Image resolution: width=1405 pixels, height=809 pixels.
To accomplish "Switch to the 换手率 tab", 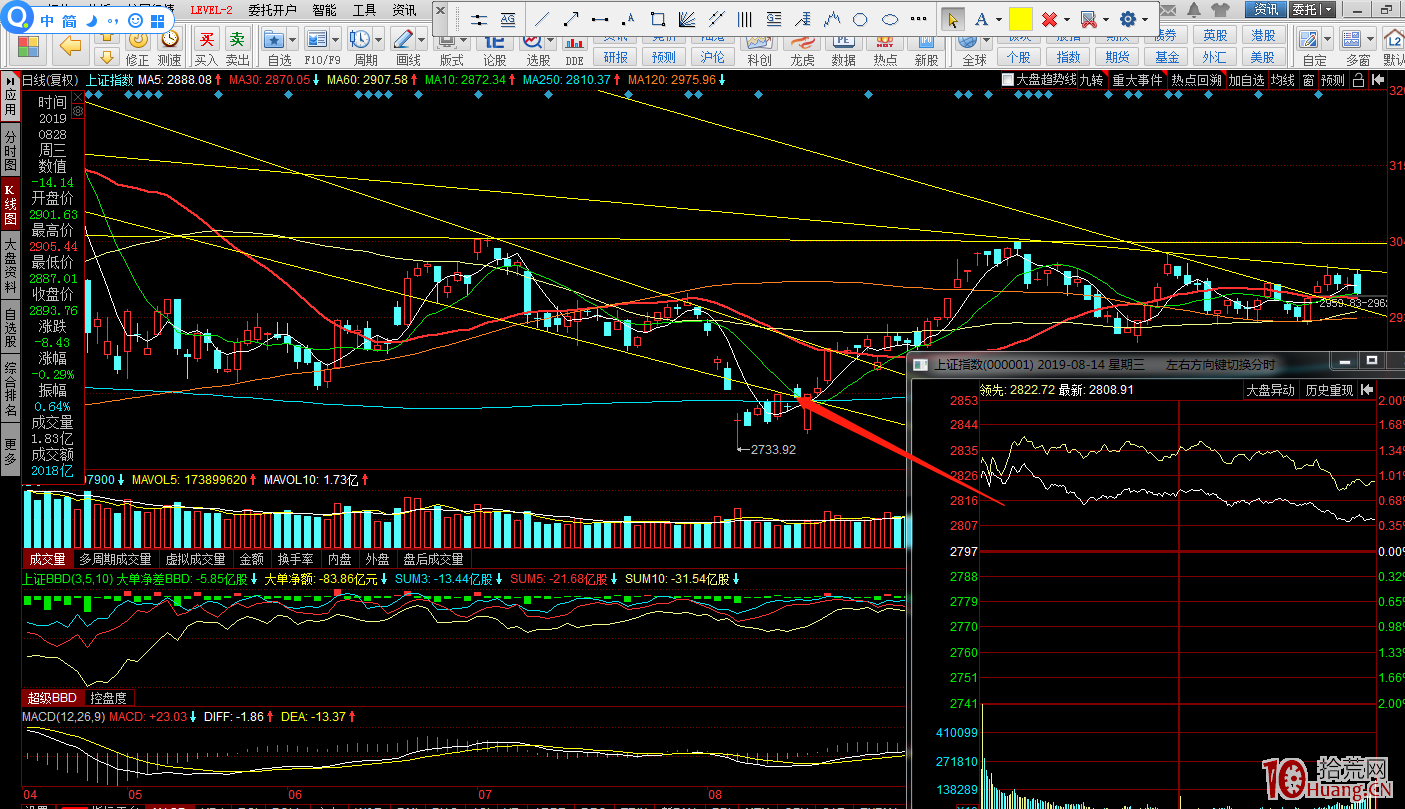I will (295, 559).
